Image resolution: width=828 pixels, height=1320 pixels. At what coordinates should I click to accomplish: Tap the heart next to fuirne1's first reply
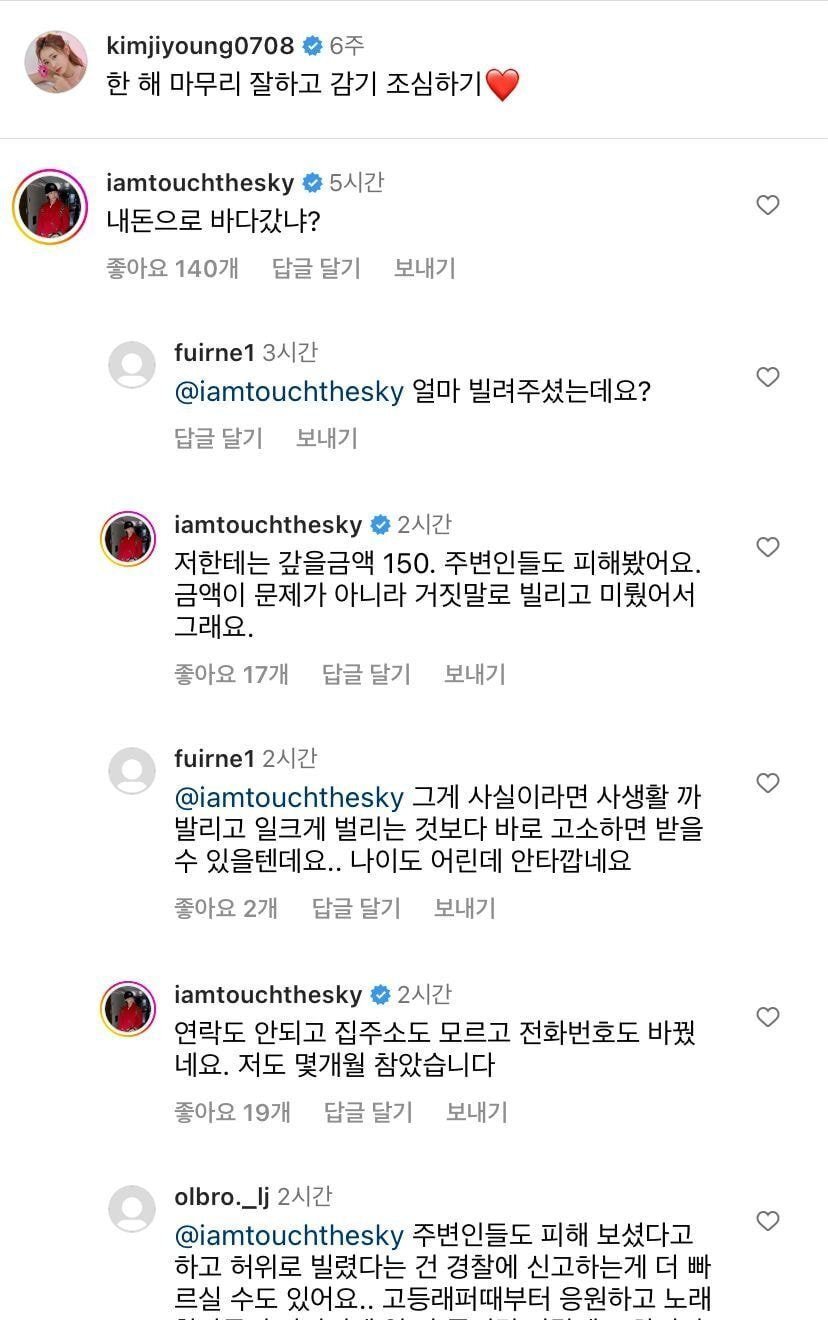pyautogui.click(x=768, y=377)
